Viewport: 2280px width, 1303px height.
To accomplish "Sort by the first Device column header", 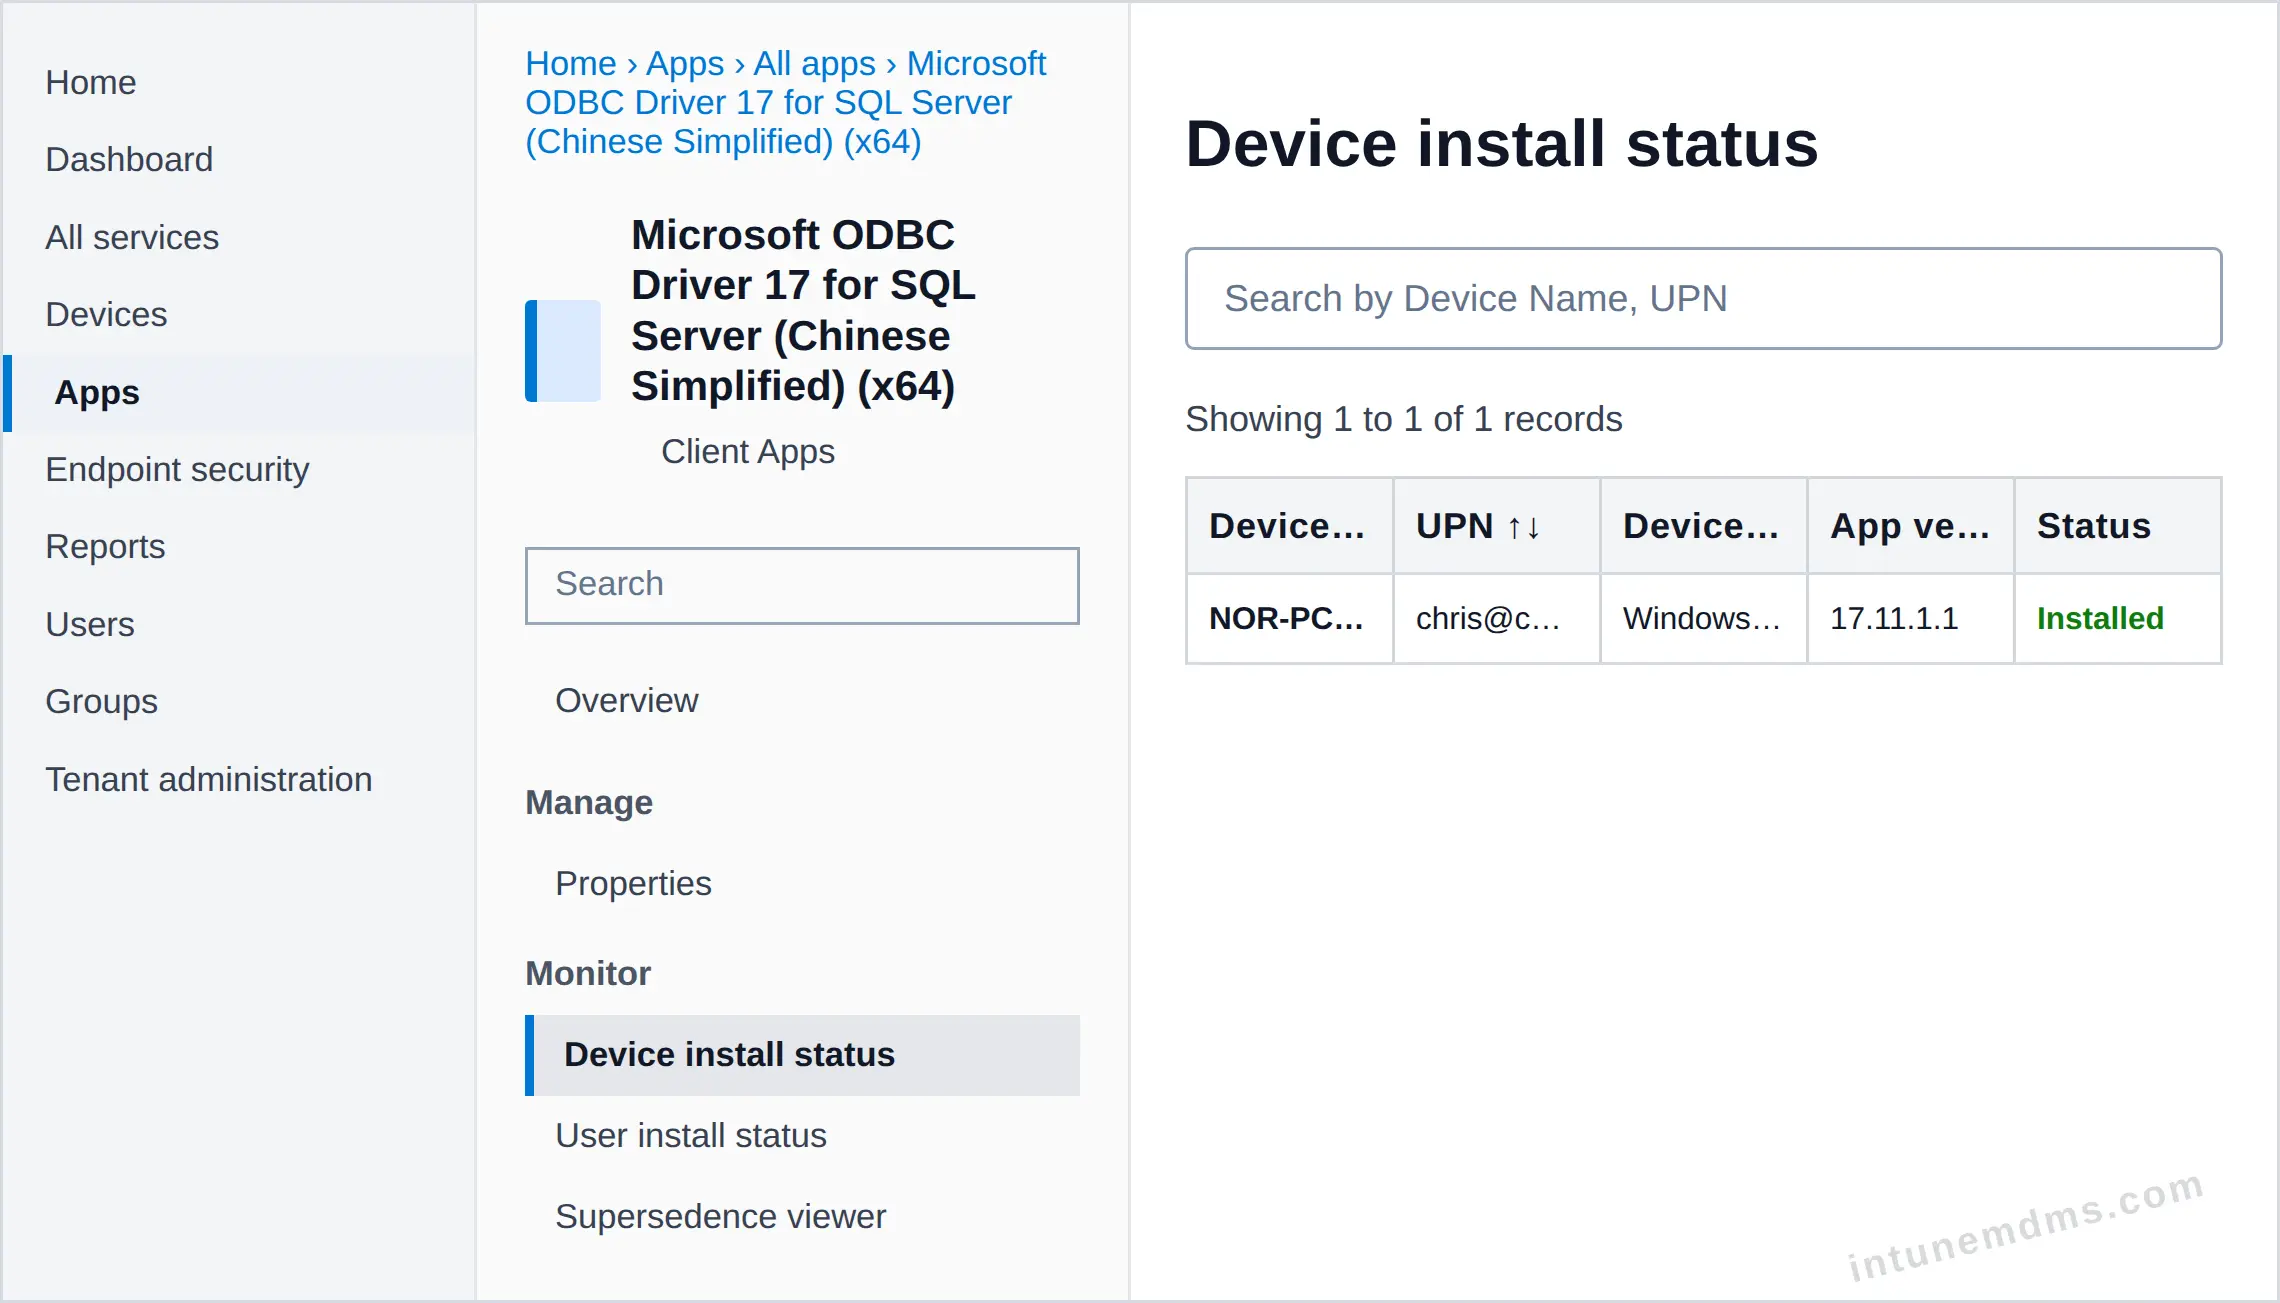I will 1289,525.
